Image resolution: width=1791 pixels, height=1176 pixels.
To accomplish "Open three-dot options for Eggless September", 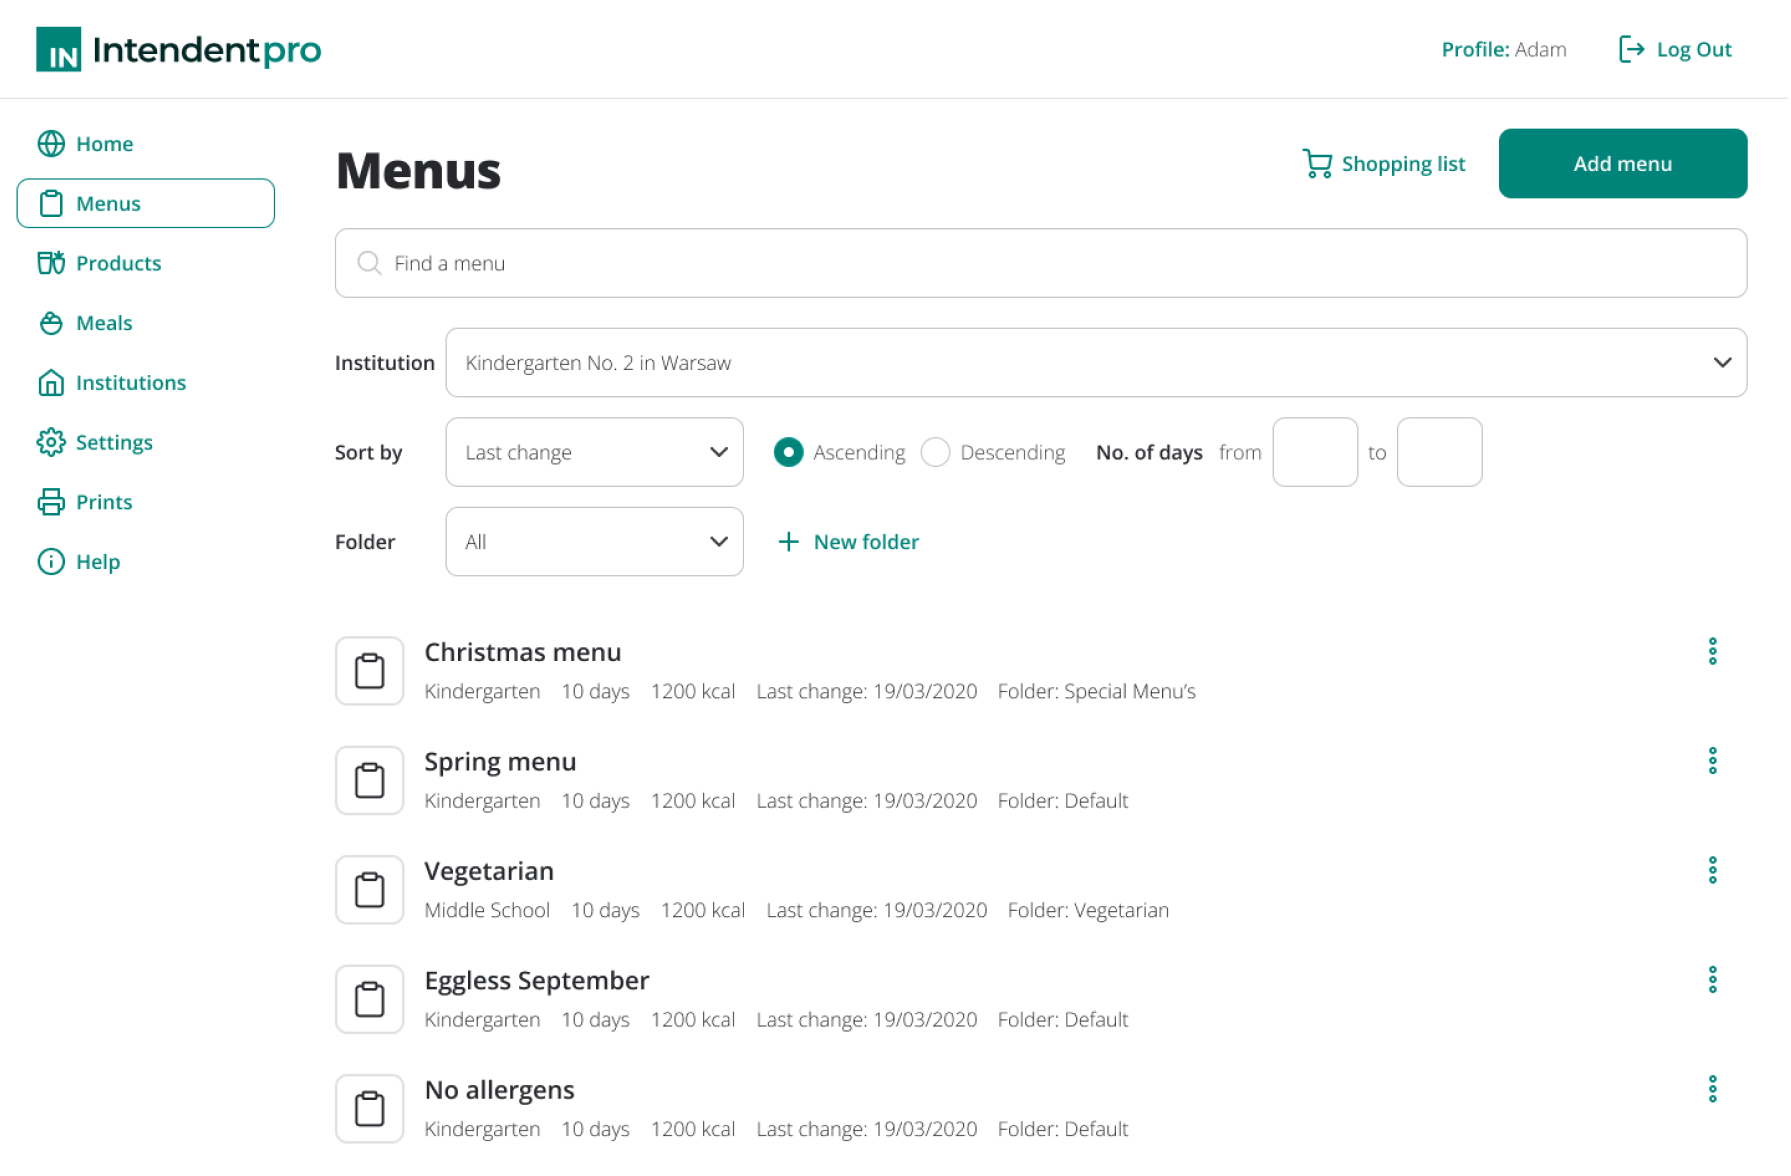I will [x=1713, y=980].
